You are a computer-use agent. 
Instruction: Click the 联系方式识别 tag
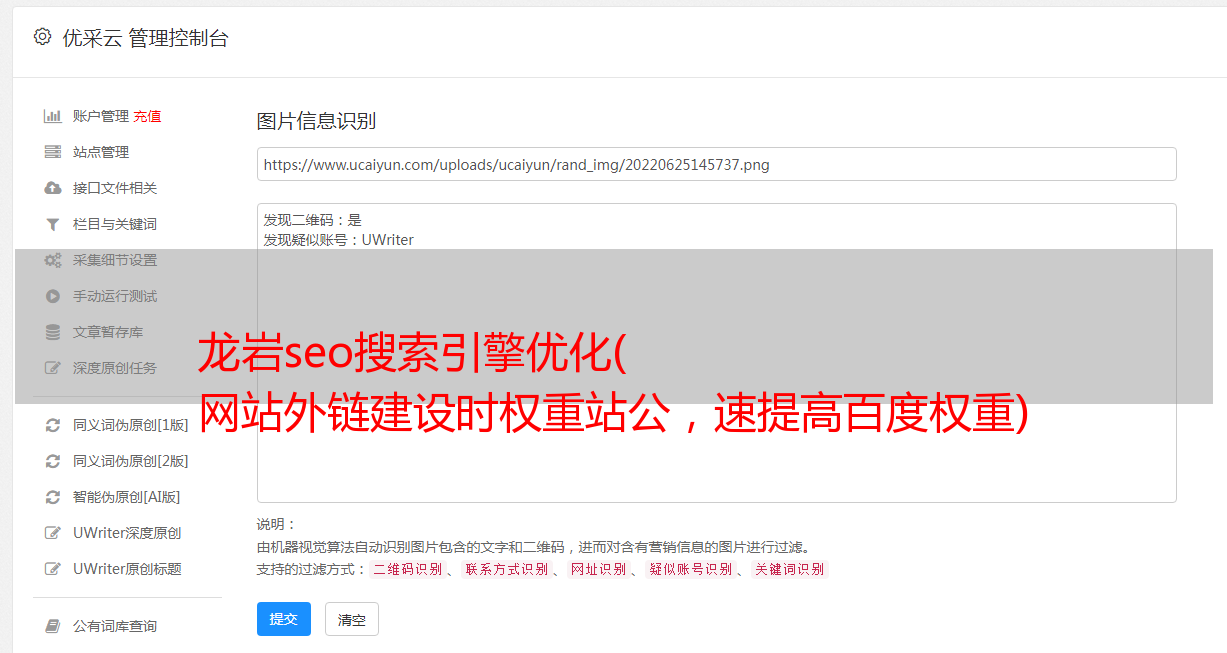point(507,569)
